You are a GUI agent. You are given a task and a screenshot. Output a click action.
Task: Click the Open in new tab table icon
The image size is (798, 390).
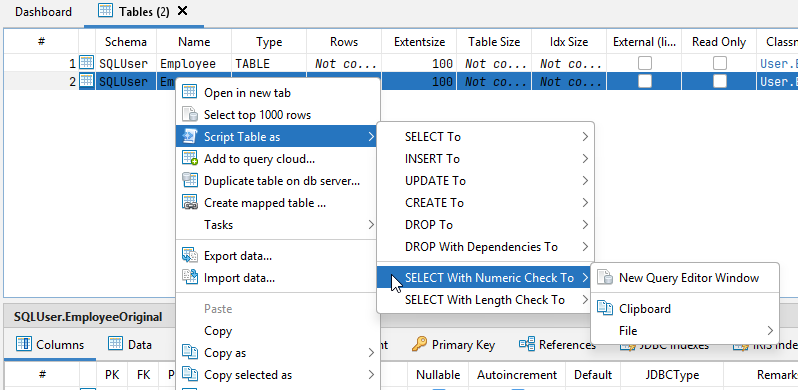coord(189,92)
